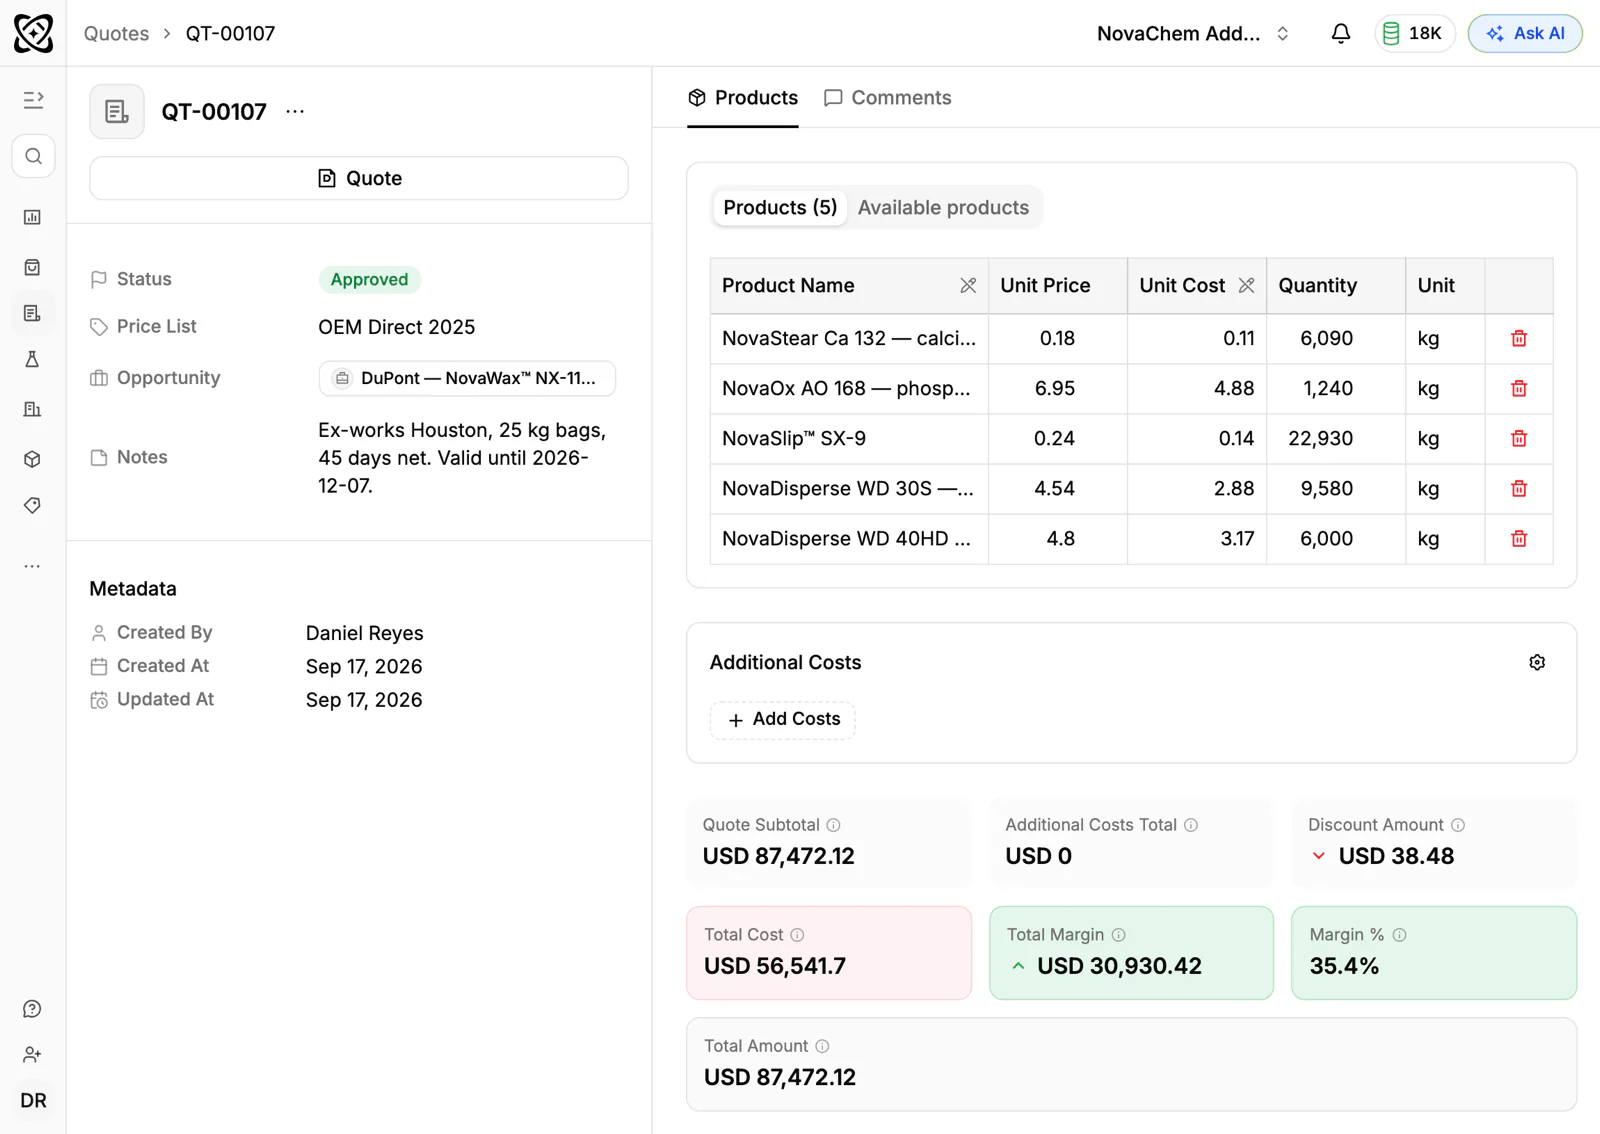Open the chart dashboard sidebar icon
1600x1134 pixels.
click(33, 217)
